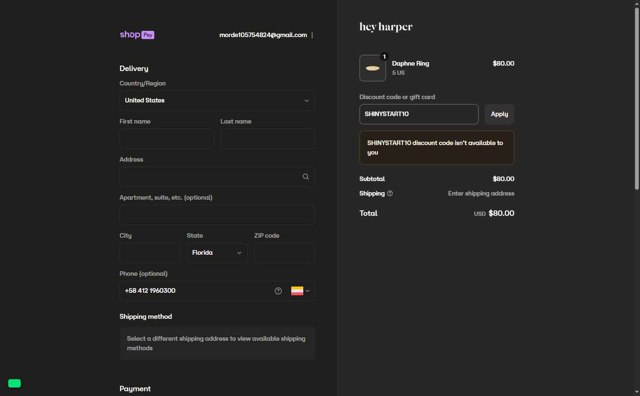Click the Enter shipping address text
Image resolution: width=640 pixels, height=396 pixels.
(x=481, y=194)
